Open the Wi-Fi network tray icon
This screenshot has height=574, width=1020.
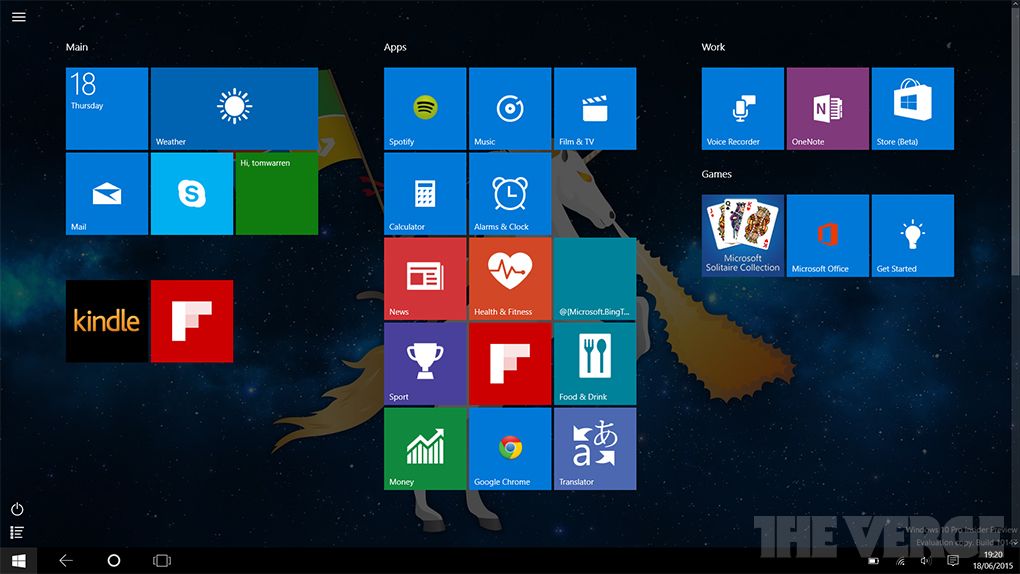900,561
